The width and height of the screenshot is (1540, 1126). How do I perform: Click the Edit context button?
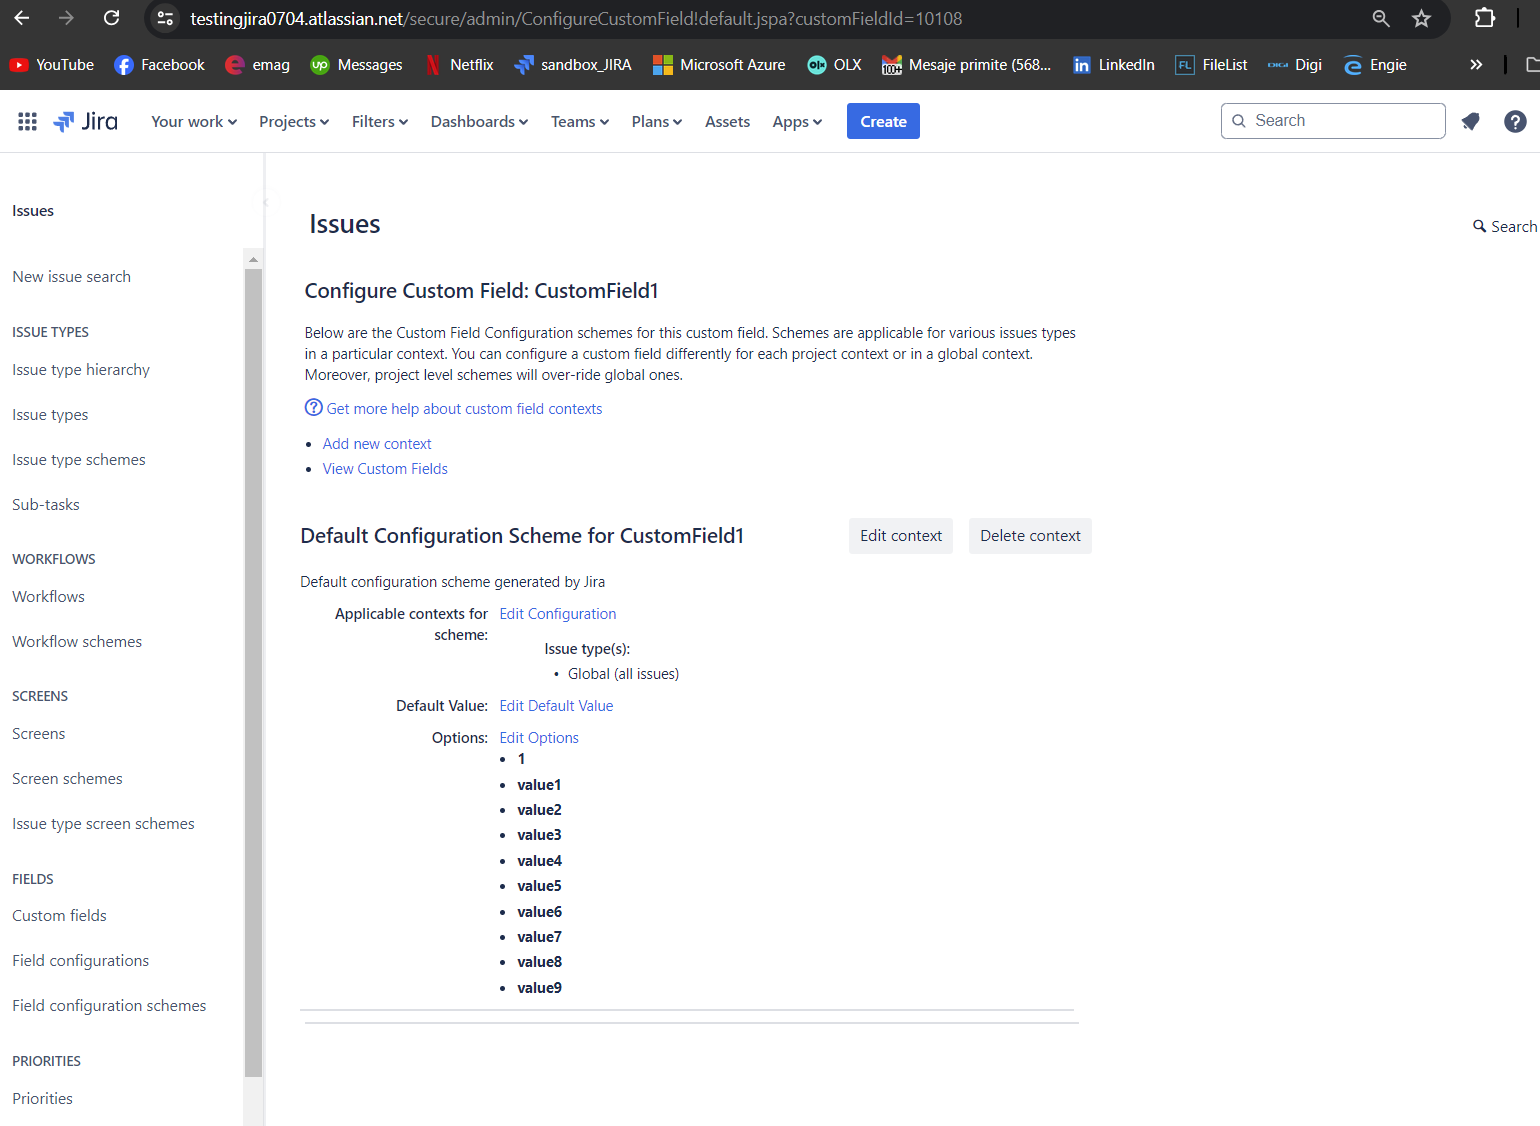click(x=899, y=535)
